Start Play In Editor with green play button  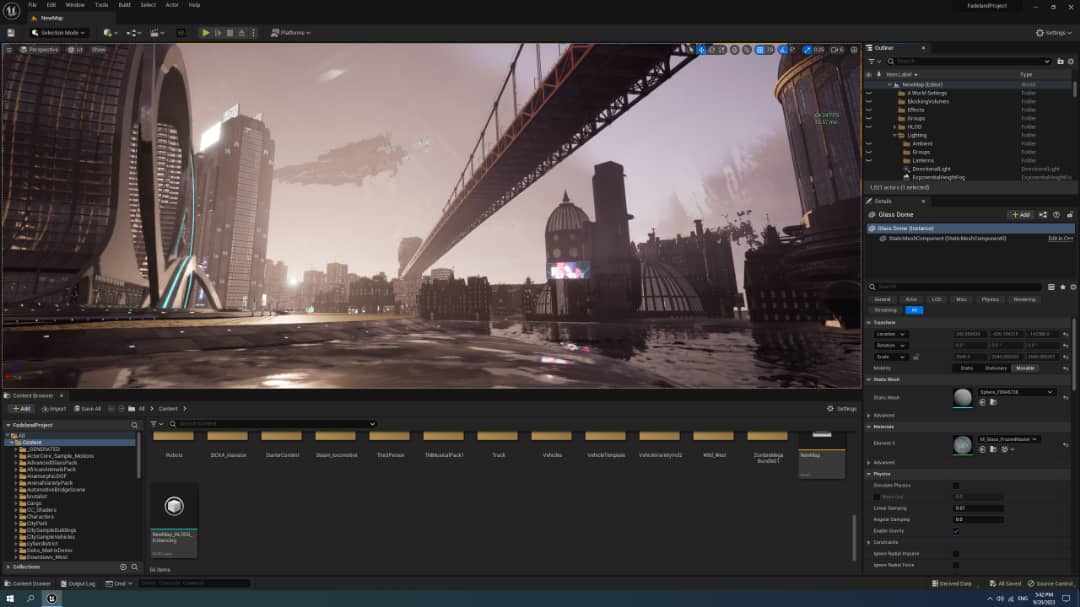click(x=205, y=32)
